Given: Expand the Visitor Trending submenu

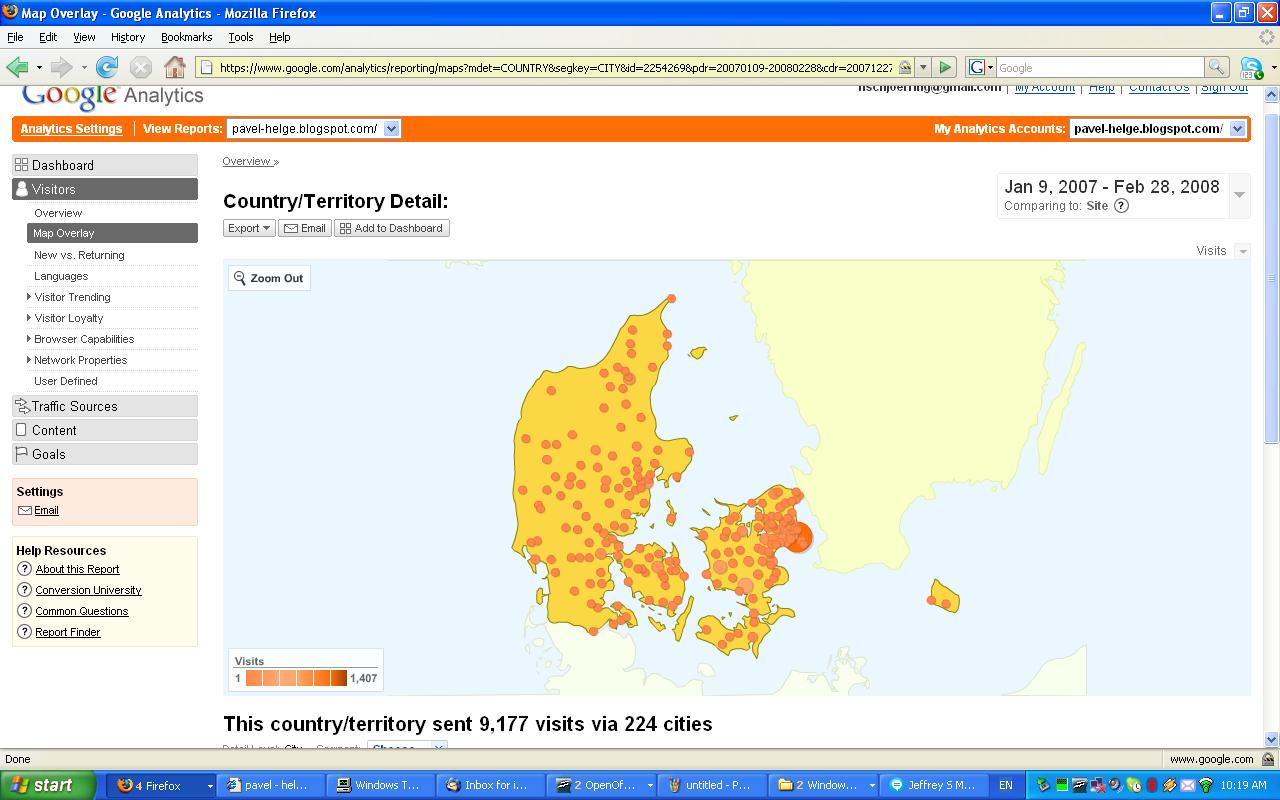Looking at the screenshot, I should pos(29,297).
